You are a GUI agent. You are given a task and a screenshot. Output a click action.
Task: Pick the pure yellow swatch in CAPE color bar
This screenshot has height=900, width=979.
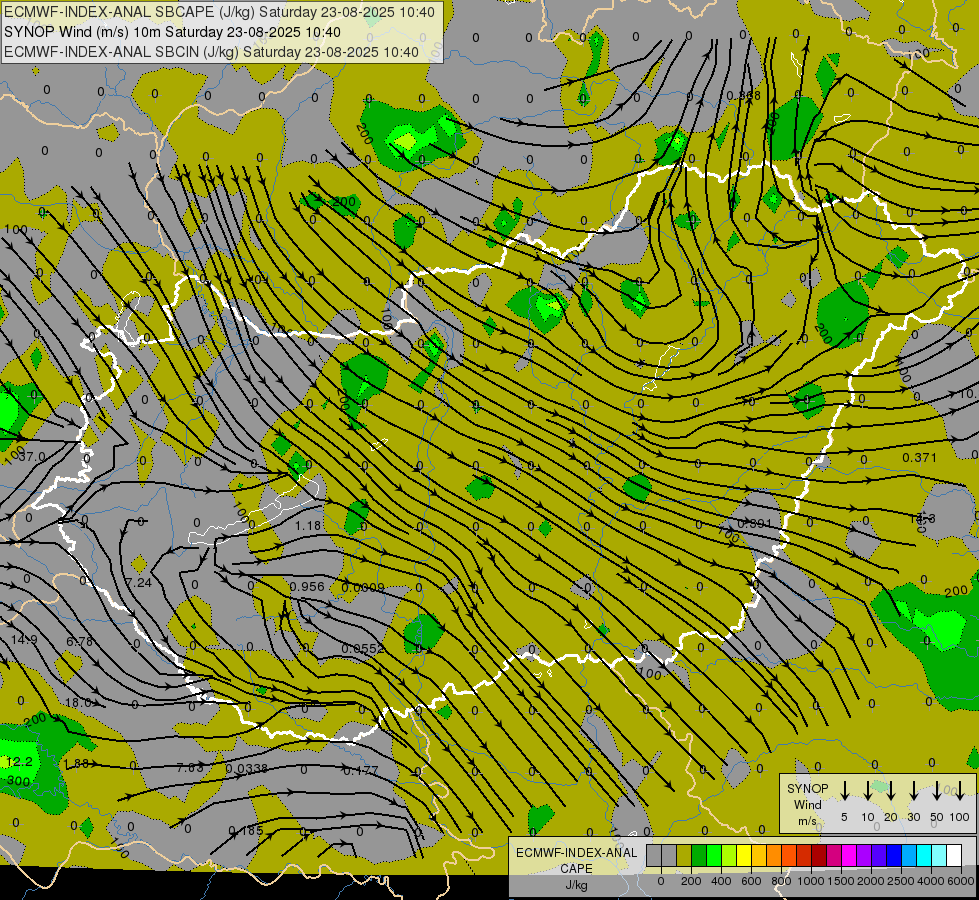(x=744, y=856)
